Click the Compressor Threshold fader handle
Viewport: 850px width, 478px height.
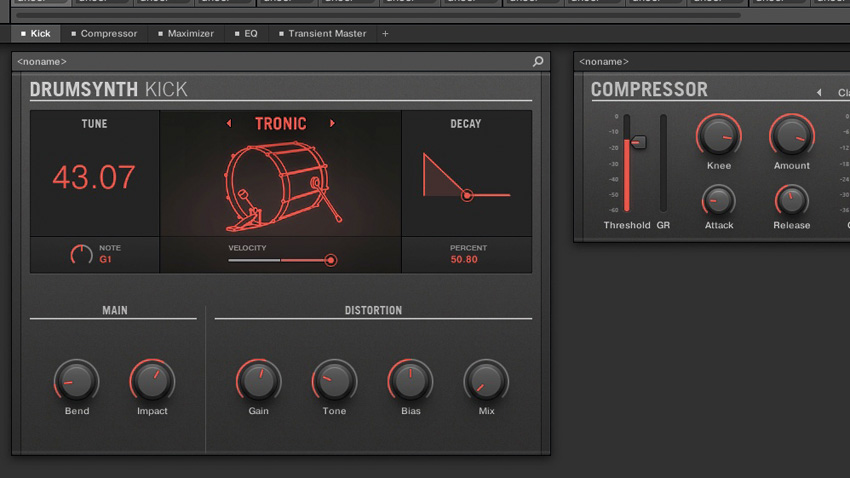click(x=639, y=142)
